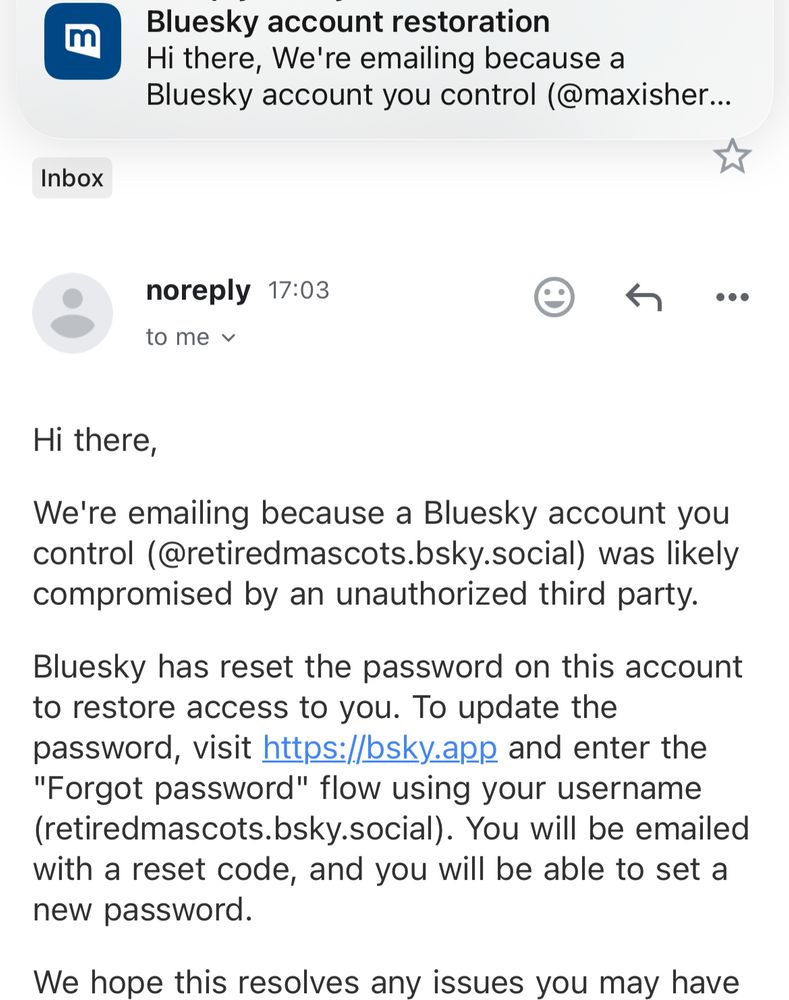Tap the 'We hope this resolves' line
Screen dimensions: 789x1000
[x=386, y=982]
